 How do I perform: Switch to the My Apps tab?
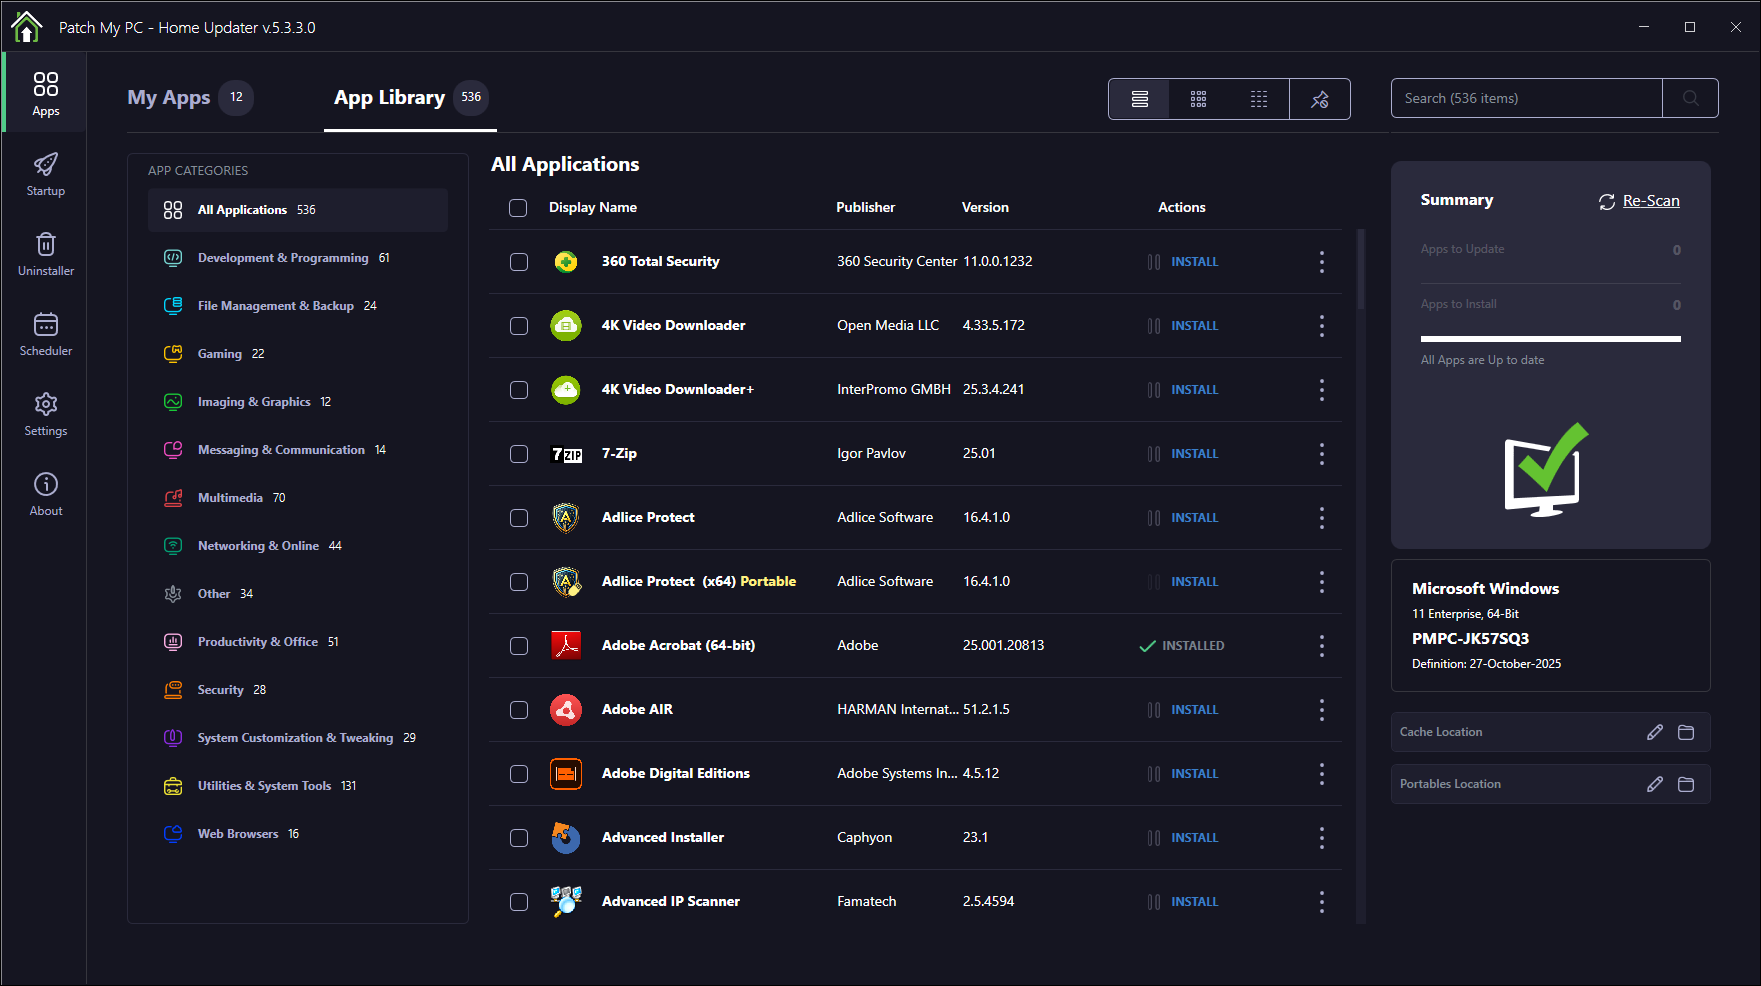coord(169,98)
